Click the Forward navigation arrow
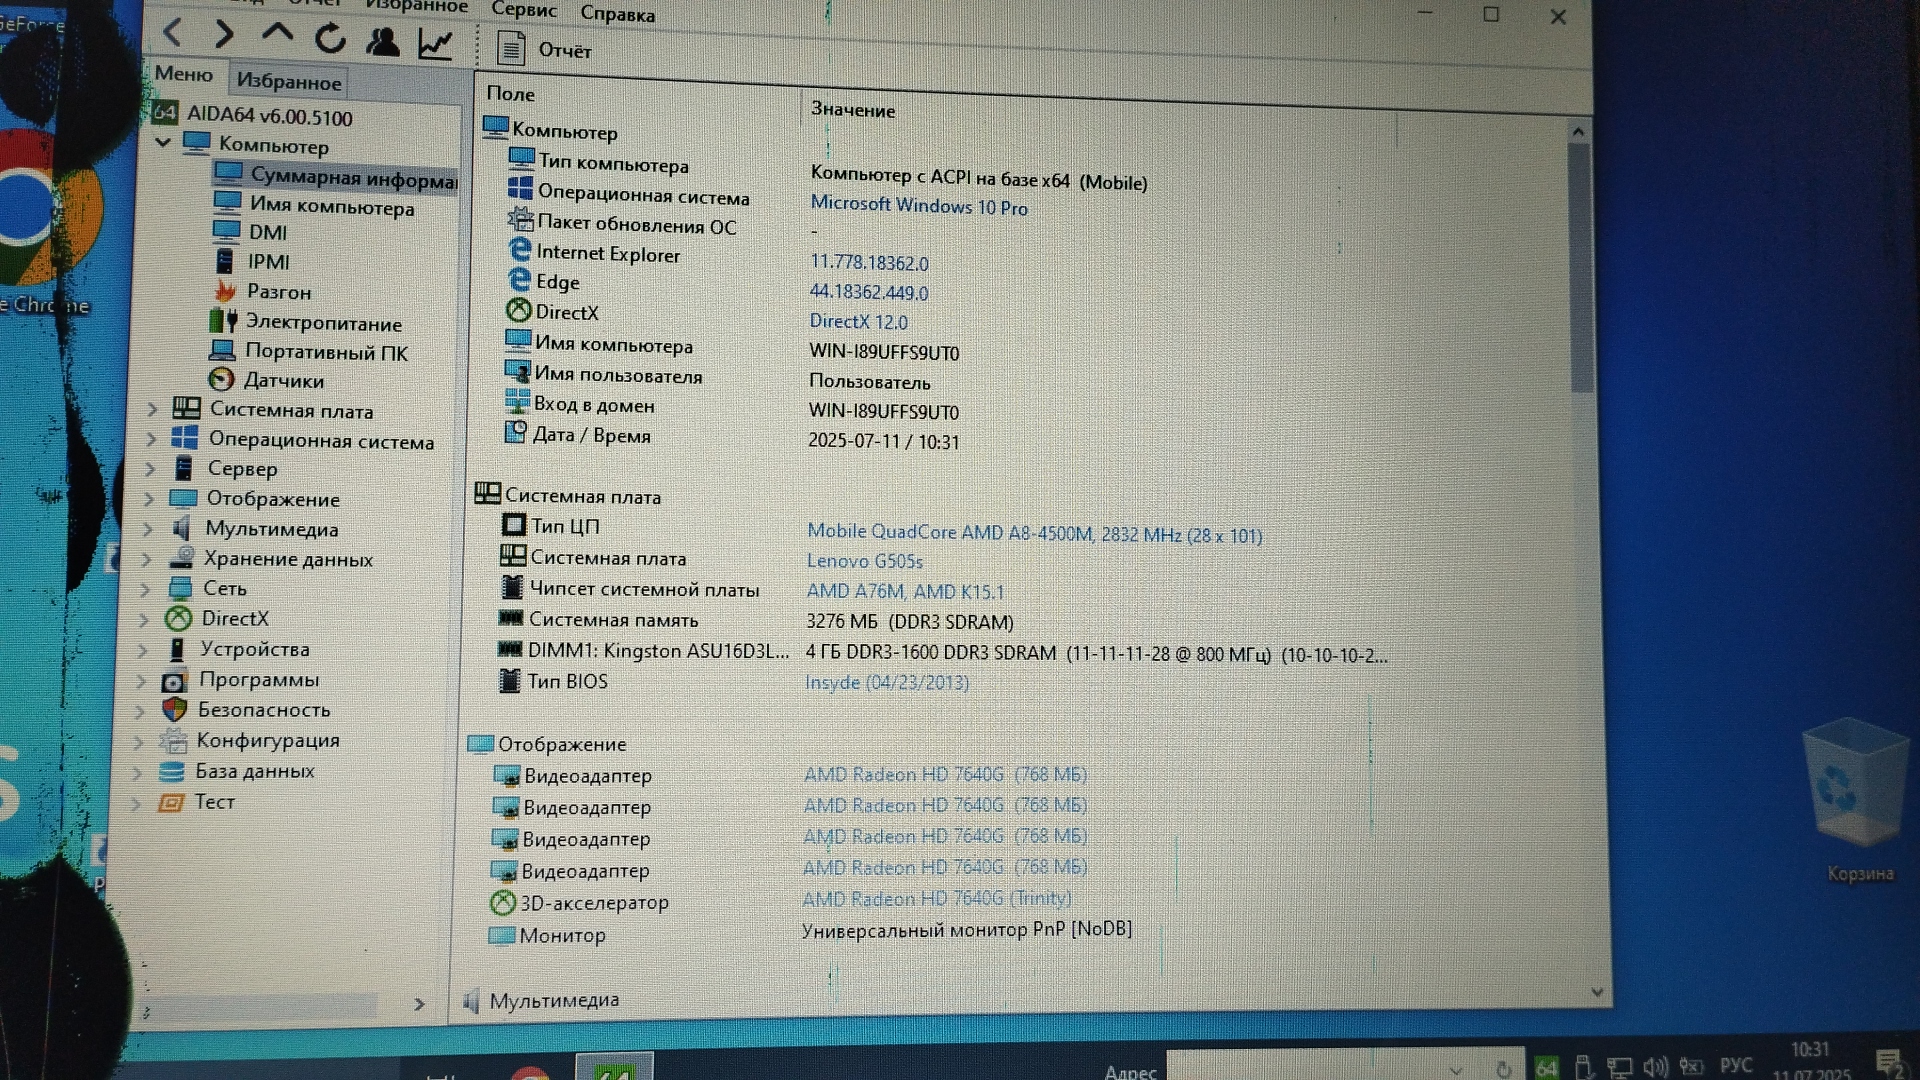The image size is (1920, 1080). [x=224, y=35]
